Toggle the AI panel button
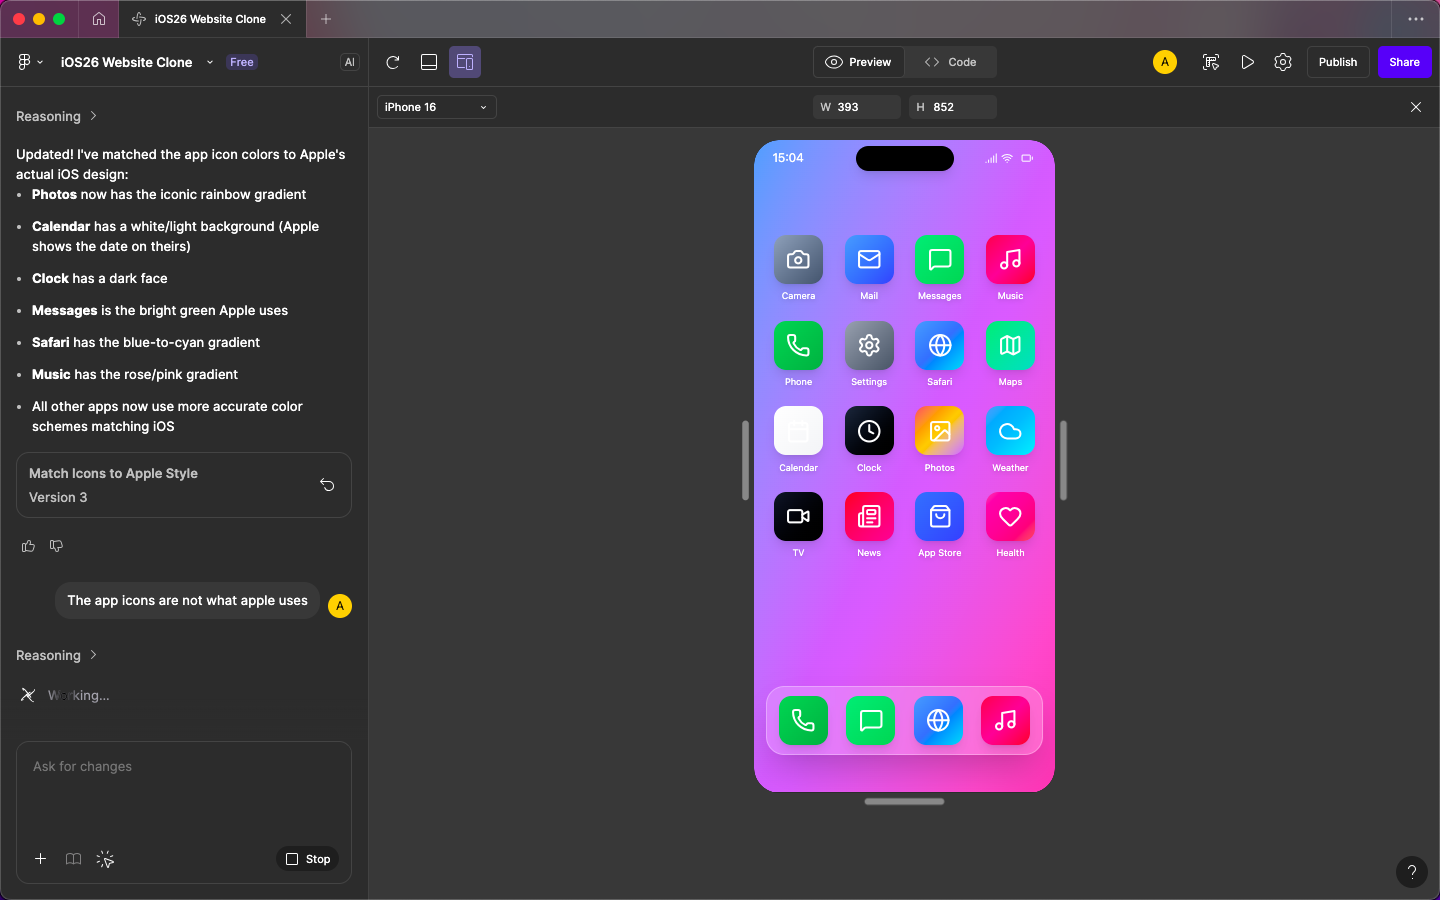The height and width of the screenshot is (900, 1440). click(x=349, y=62)
